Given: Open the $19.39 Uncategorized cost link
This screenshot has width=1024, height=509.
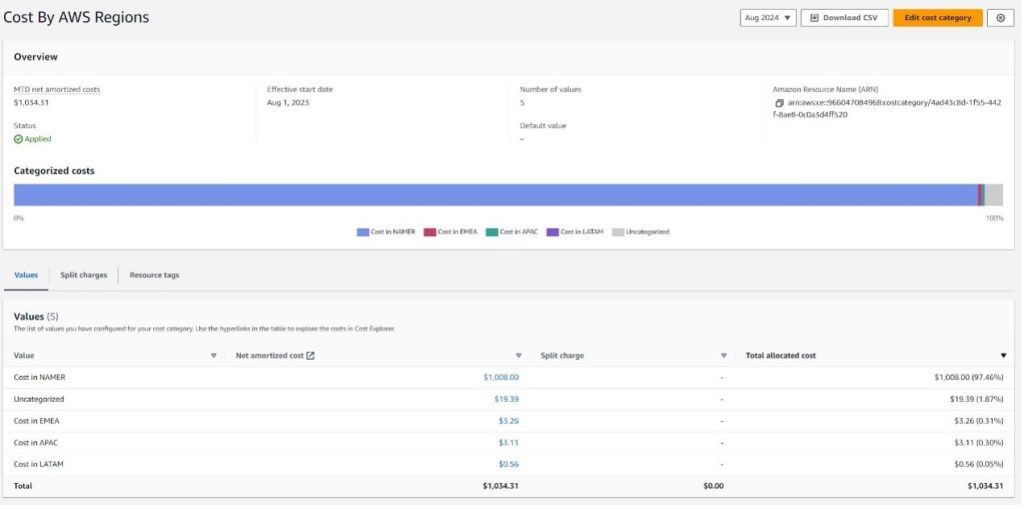Looking at the screenshot, I should [506, 399].
